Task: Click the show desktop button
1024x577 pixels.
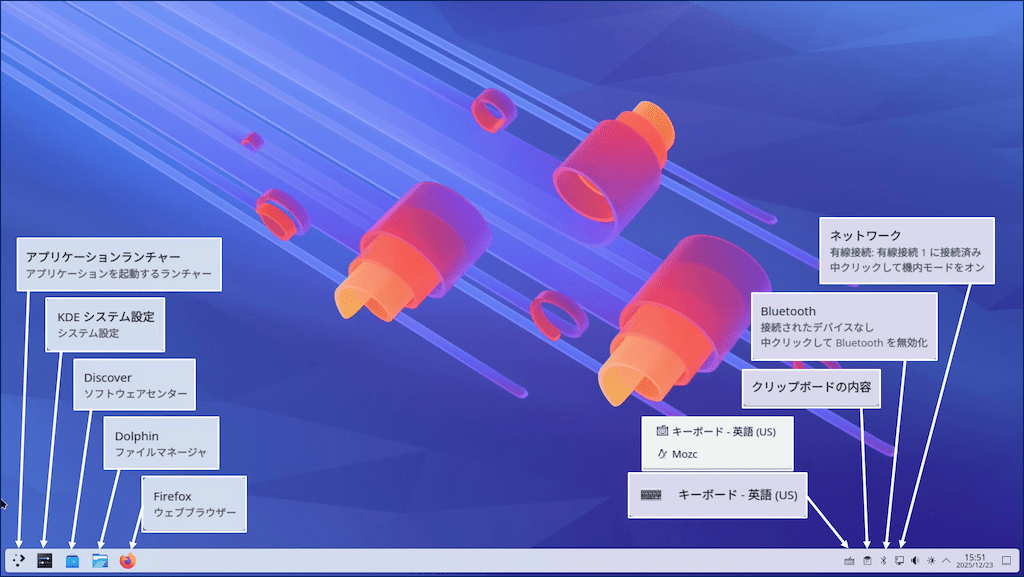Action: point(1006,561)
